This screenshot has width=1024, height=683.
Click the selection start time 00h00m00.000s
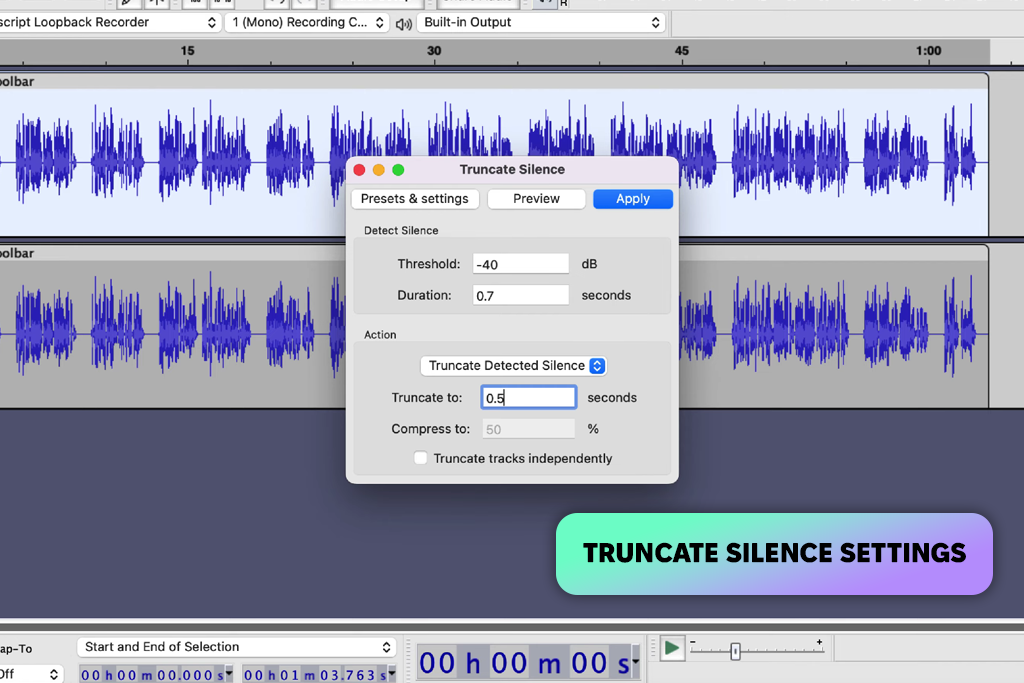point(152,675)
